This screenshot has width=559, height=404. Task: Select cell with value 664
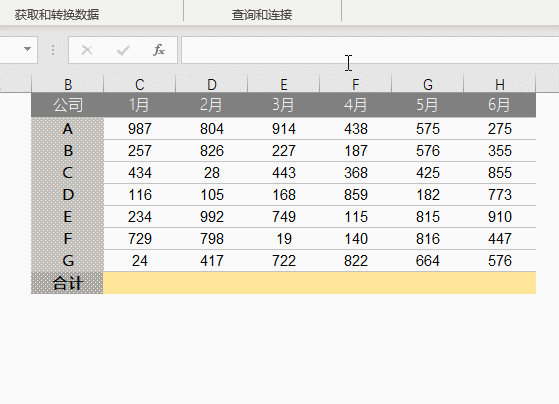coord(428,261)
